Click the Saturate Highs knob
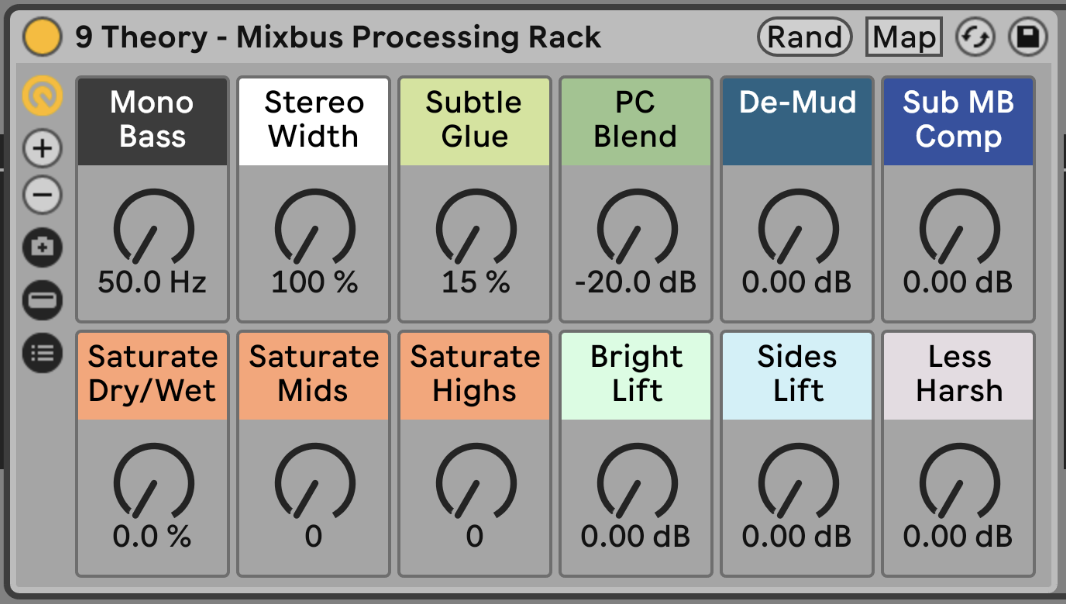1066x604 pixels. click(475, 482)
